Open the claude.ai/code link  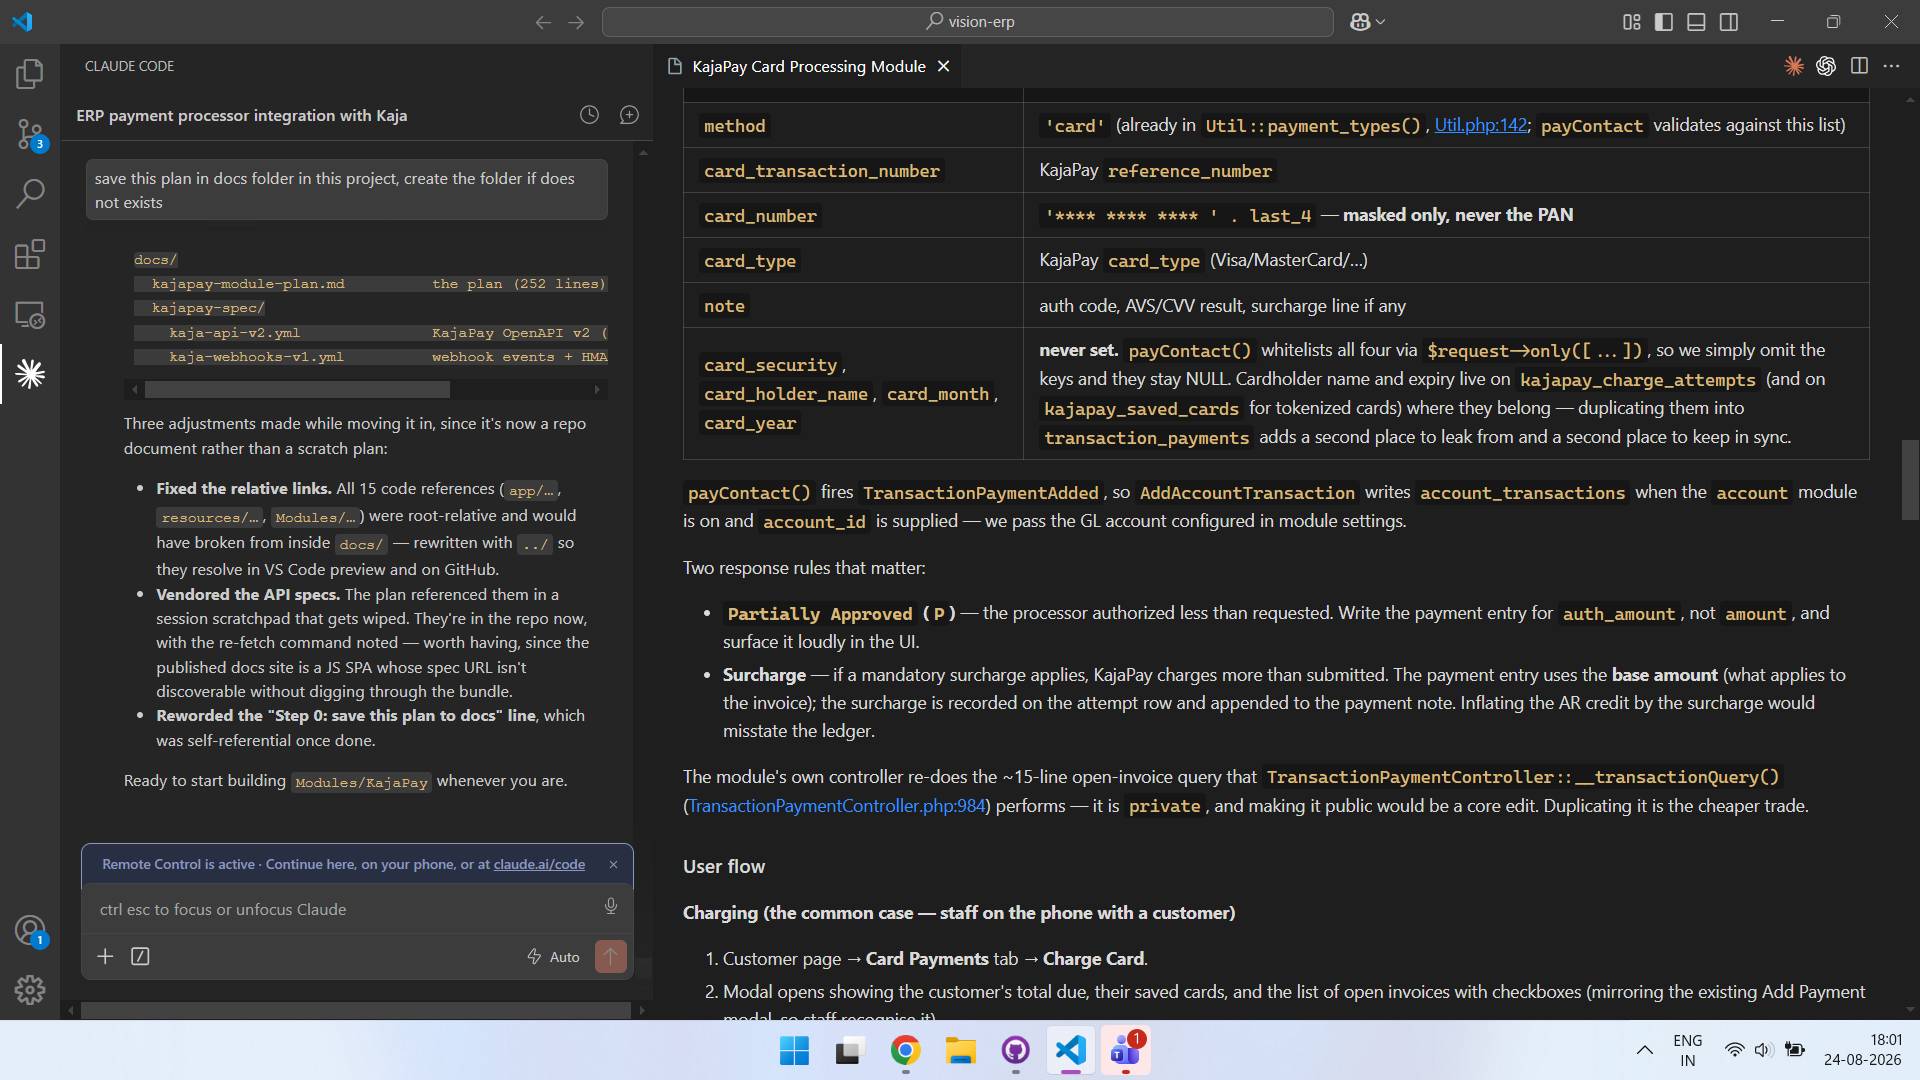pyautogui.click(x=539, y=864)
